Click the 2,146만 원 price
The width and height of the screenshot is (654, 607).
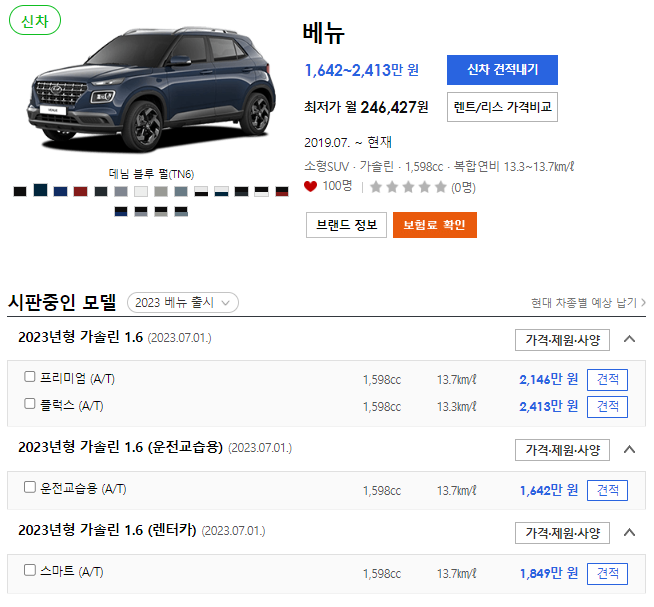(548, 379)
